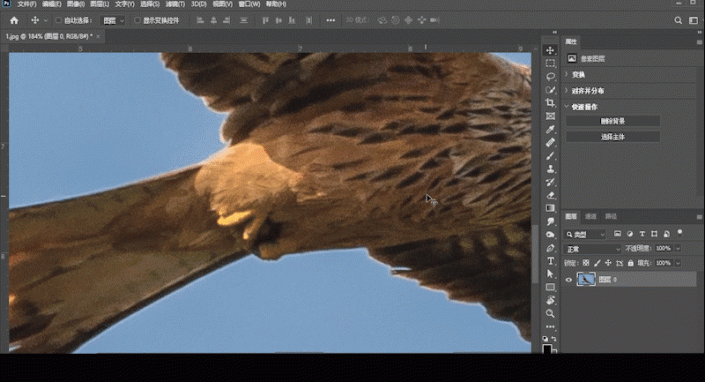The height and width of the screenshot is (382, 705).
Task: Select the Pen tool
Action: tap(550, 248)
